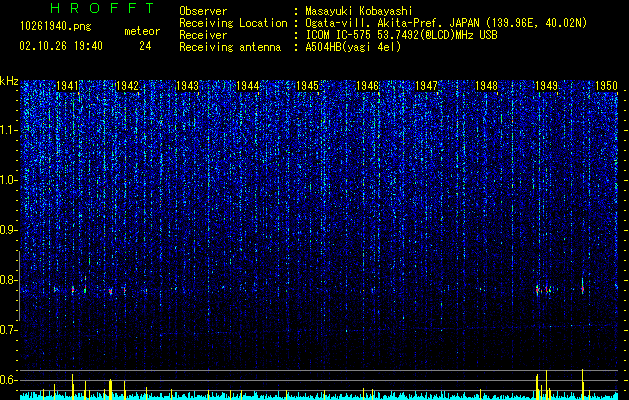629x400 pixels.
Task: Click the meteor label
Action: [142, 31]
